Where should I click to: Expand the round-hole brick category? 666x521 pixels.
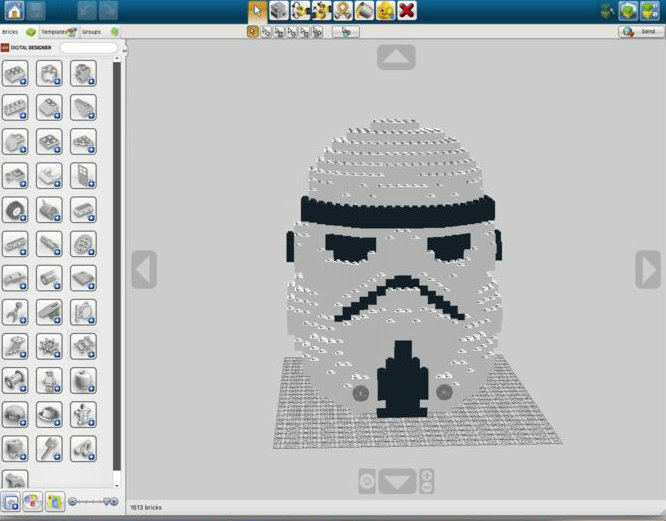[49, 73]
